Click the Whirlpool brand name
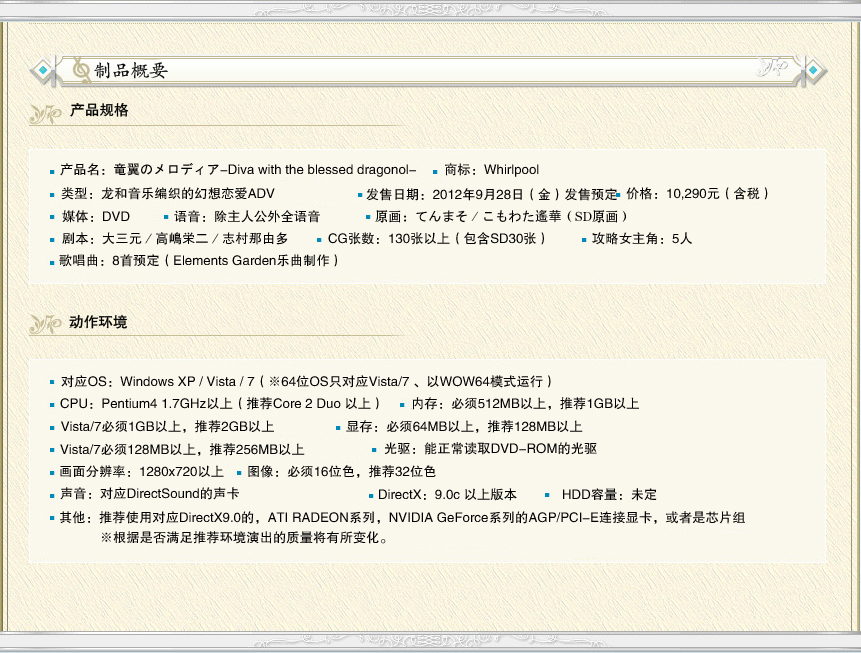The width and height of the screenshot is (861, 653). 512,170
